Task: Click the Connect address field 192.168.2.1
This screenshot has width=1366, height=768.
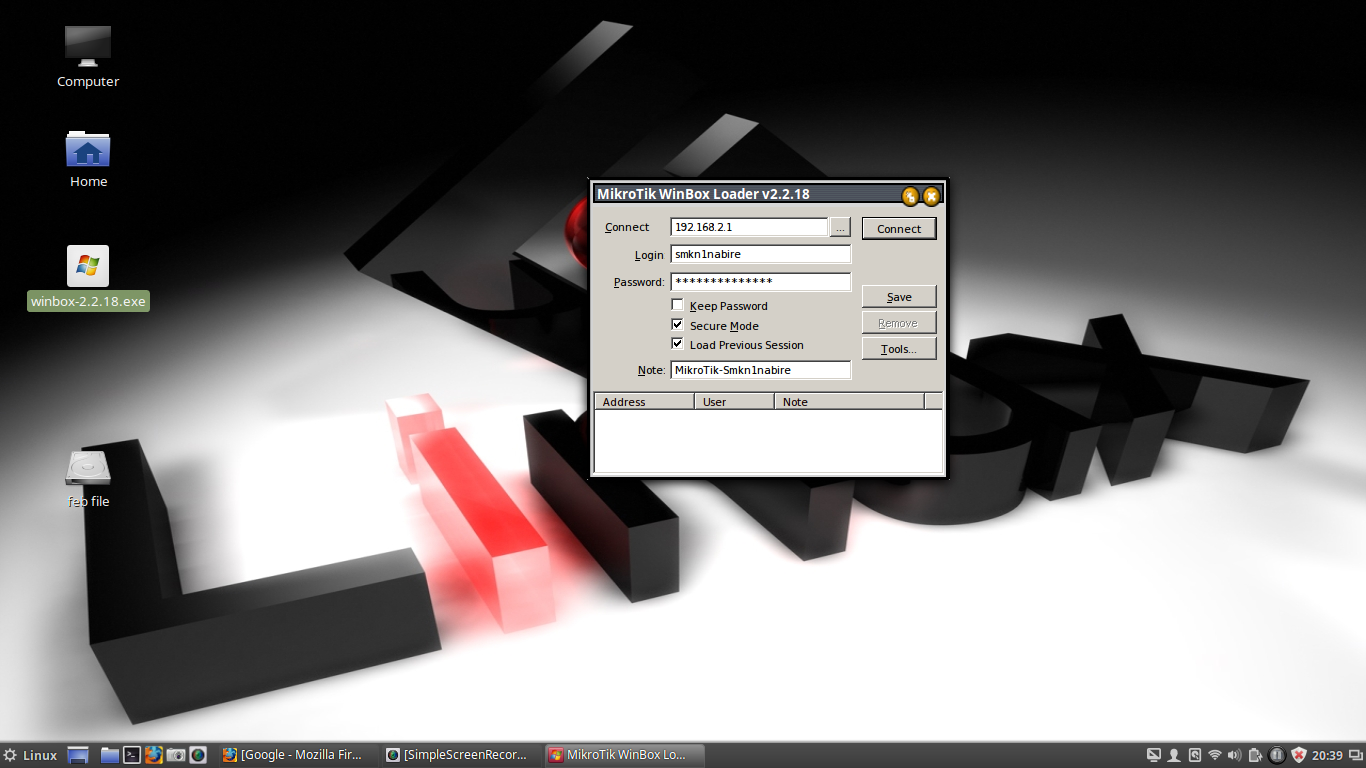Action: [x=749, y=227]
